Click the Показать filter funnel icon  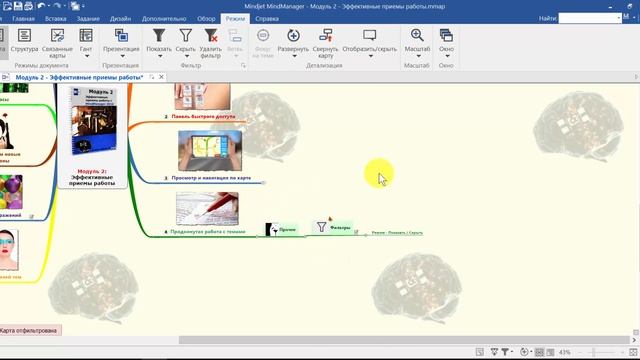[159, 36]
